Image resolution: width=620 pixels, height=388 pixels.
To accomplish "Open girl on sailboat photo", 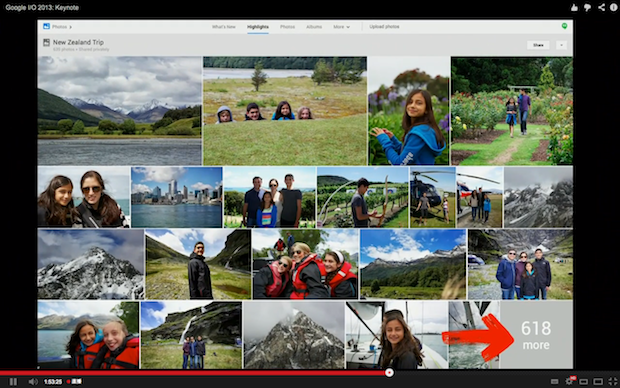I will coord(397,335).
